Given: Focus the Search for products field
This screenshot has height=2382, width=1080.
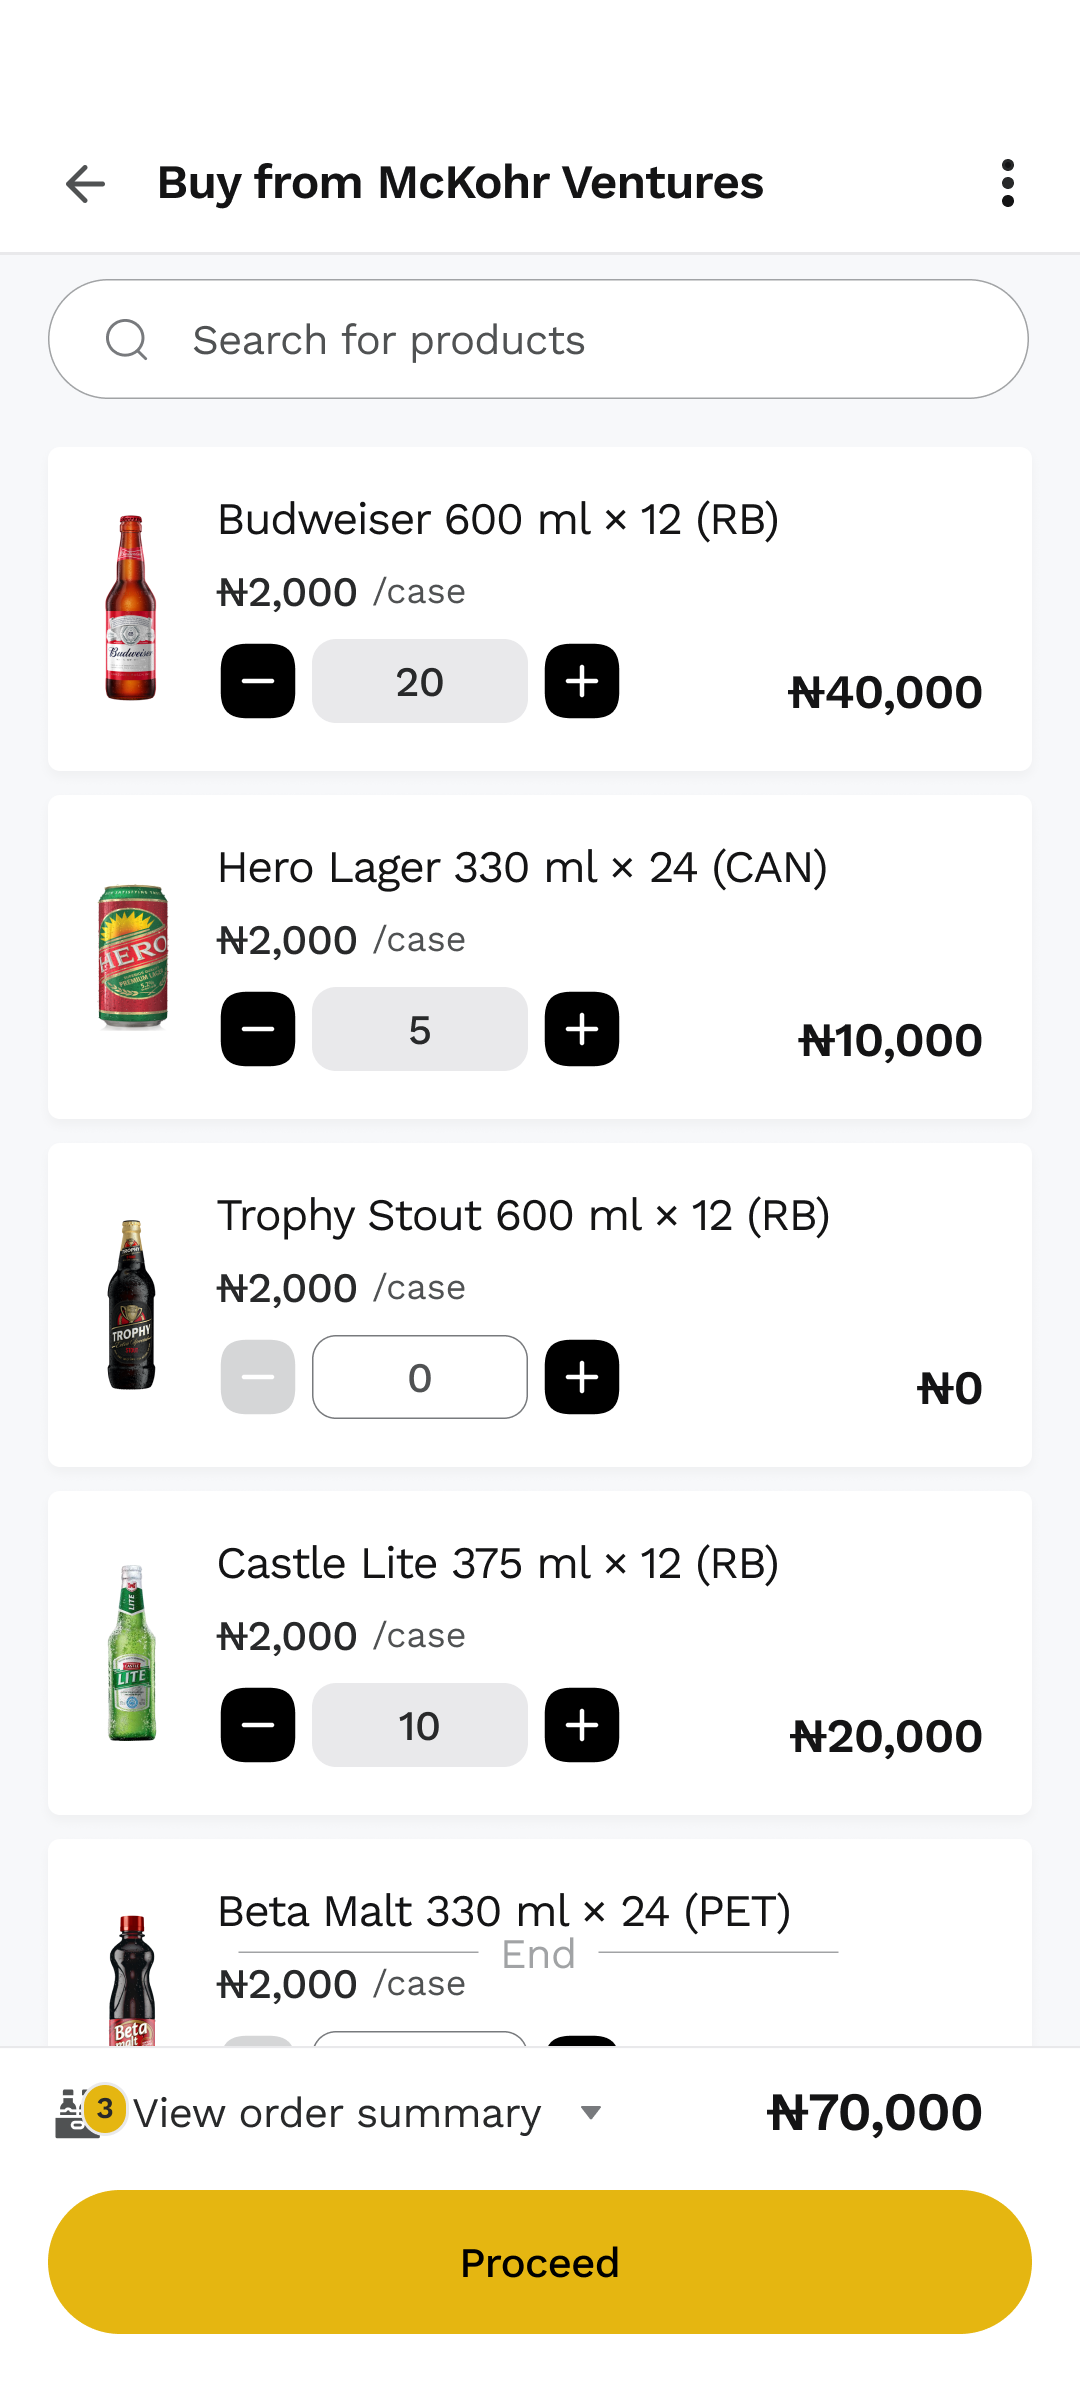Looking at the screenshot, I should click(x=560, y=340).
